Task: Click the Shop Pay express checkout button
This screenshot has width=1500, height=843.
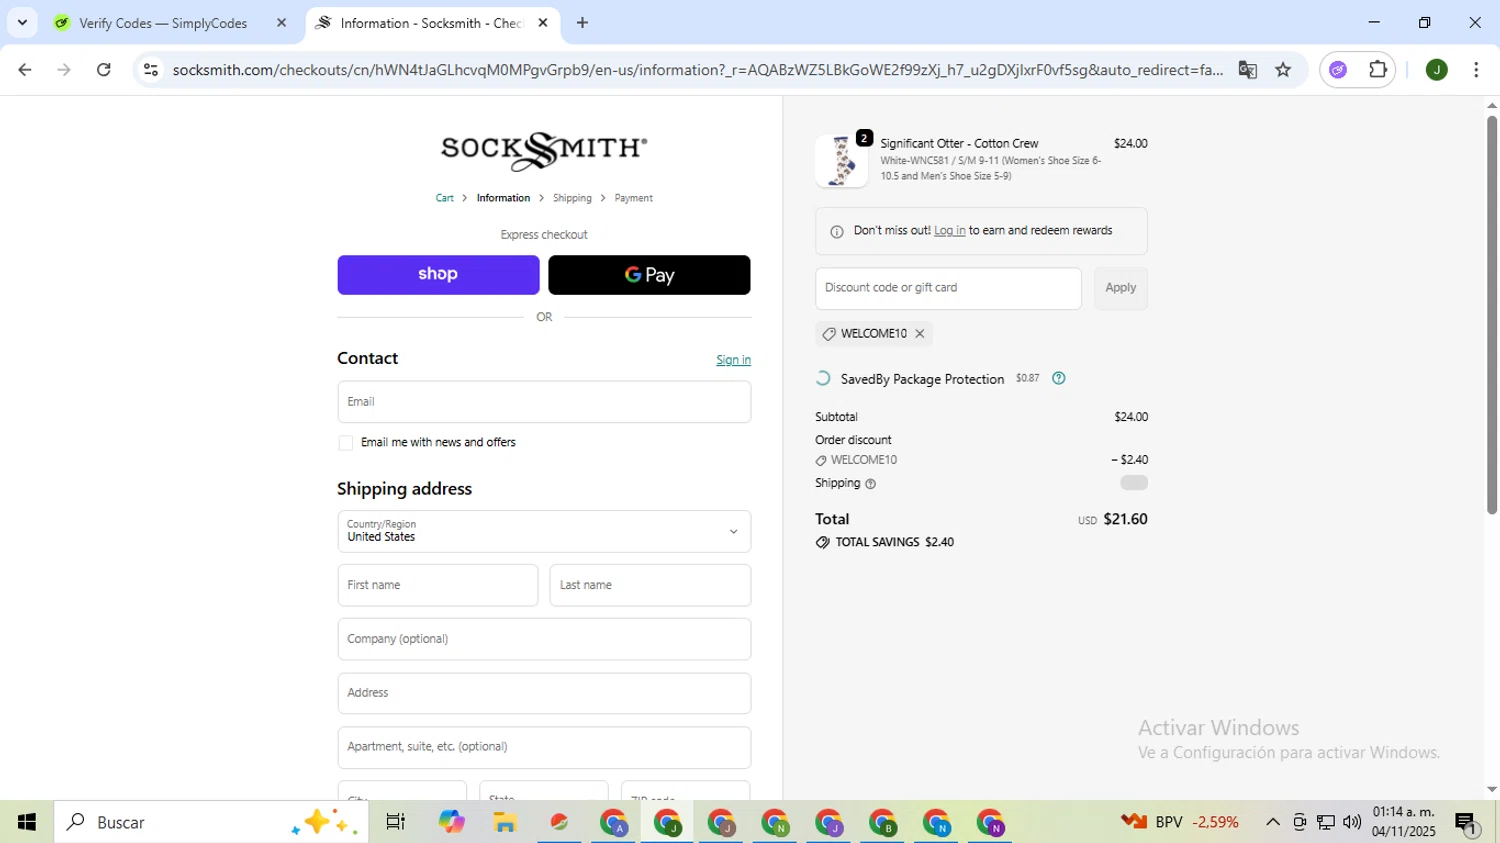Action: [x=438, y=275]
